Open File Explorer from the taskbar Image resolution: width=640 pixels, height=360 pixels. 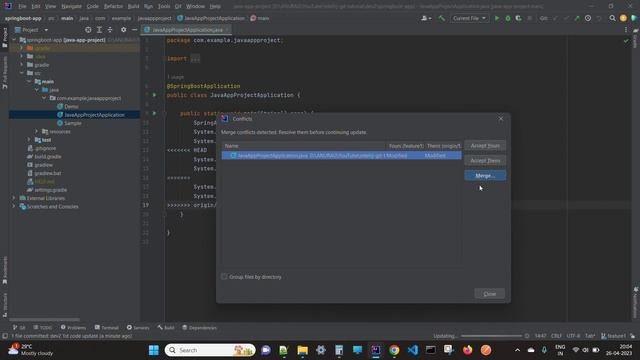coord(302,350)
